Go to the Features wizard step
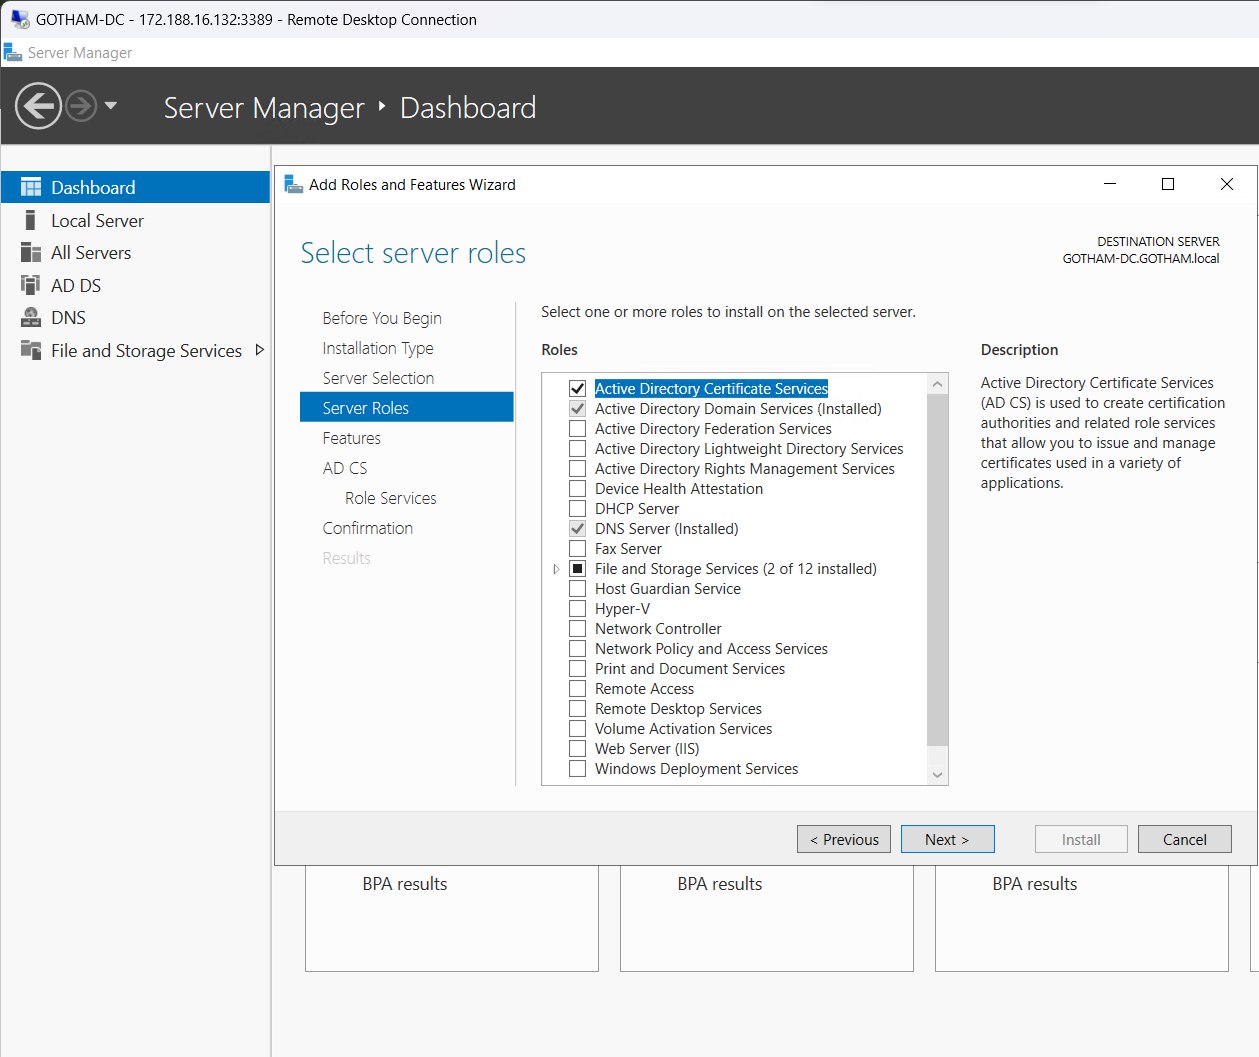 tap(350, 438)
